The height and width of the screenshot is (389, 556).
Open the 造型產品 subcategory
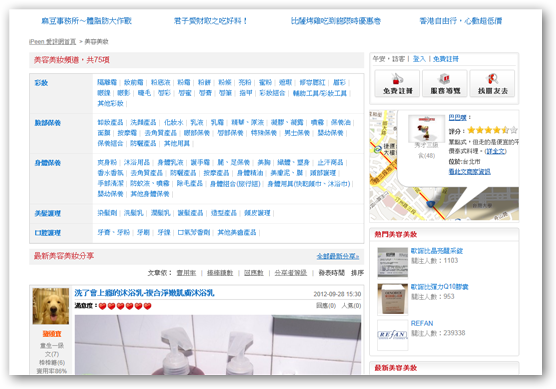[224, 213]
